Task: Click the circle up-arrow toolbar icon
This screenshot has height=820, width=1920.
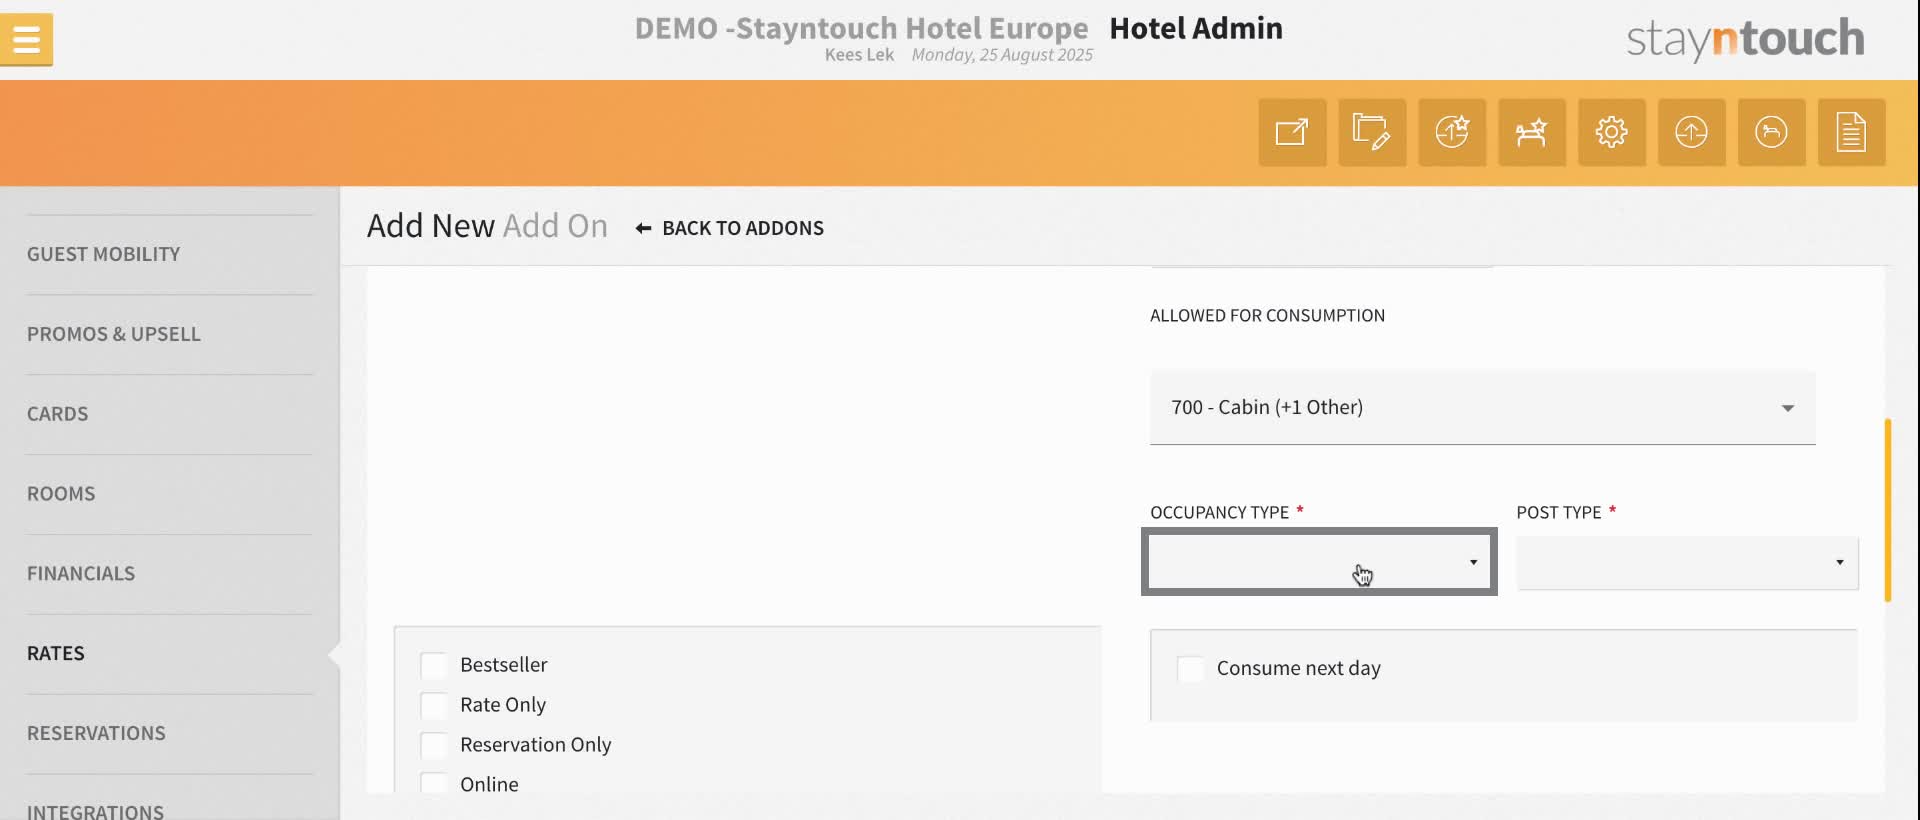Action: 1692,132
